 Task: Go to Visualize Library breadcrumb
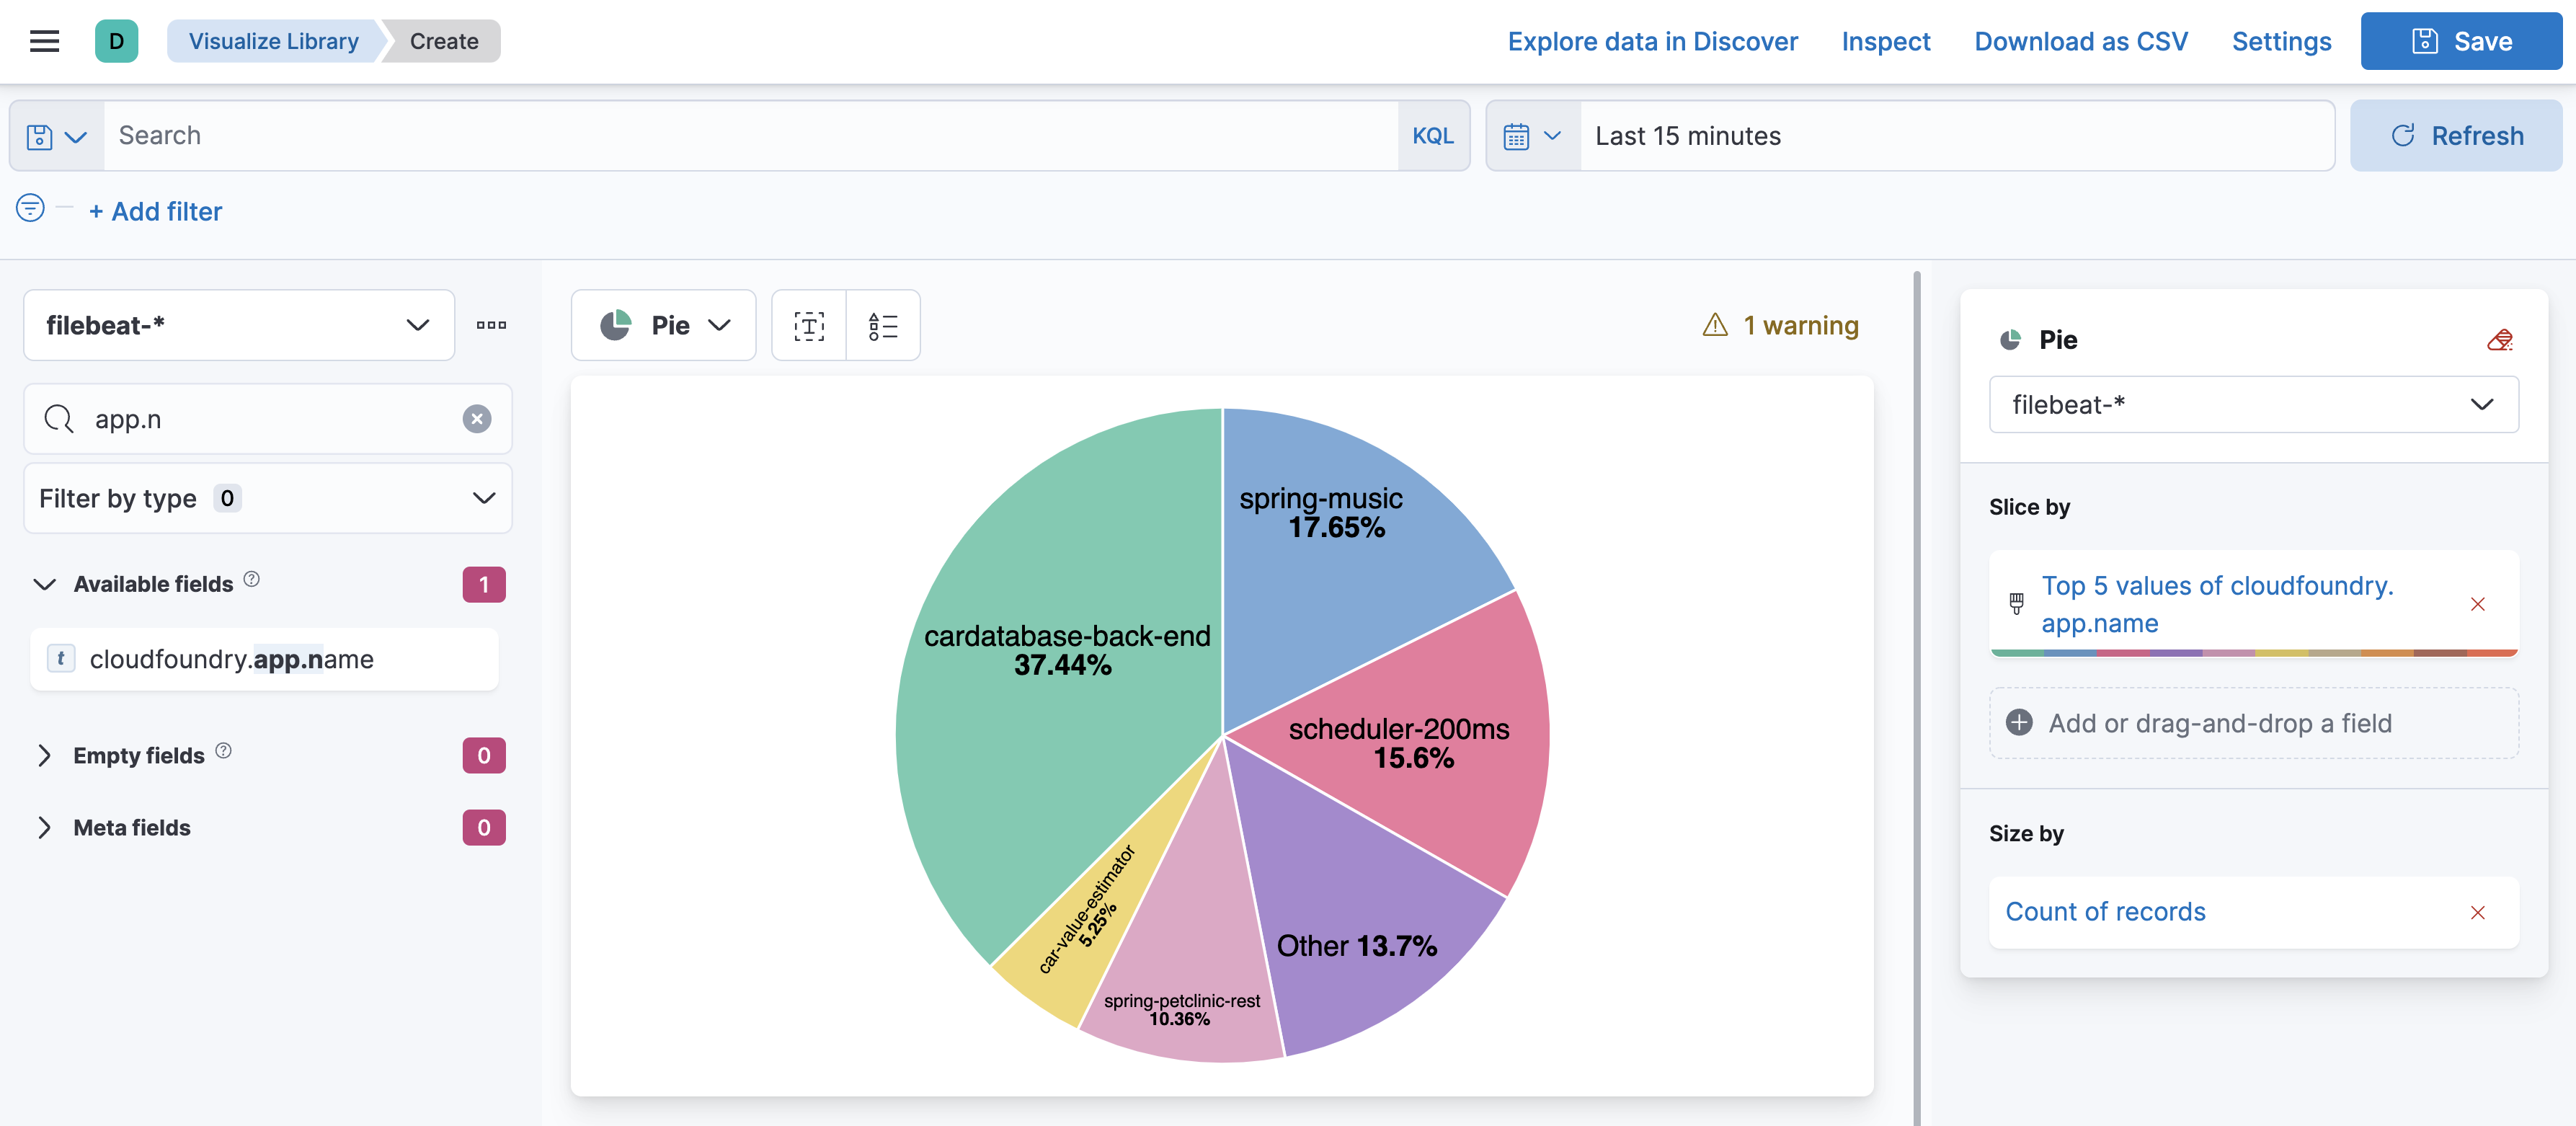pos(273,41)
